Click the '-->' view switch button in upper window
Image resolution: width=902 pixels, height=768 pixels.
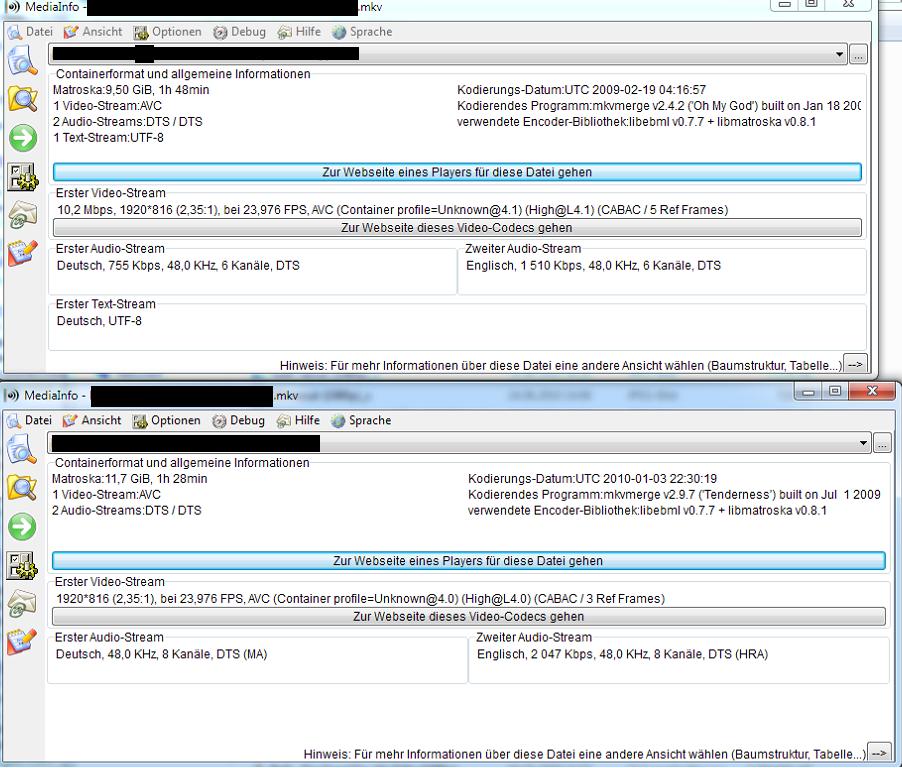855,365
